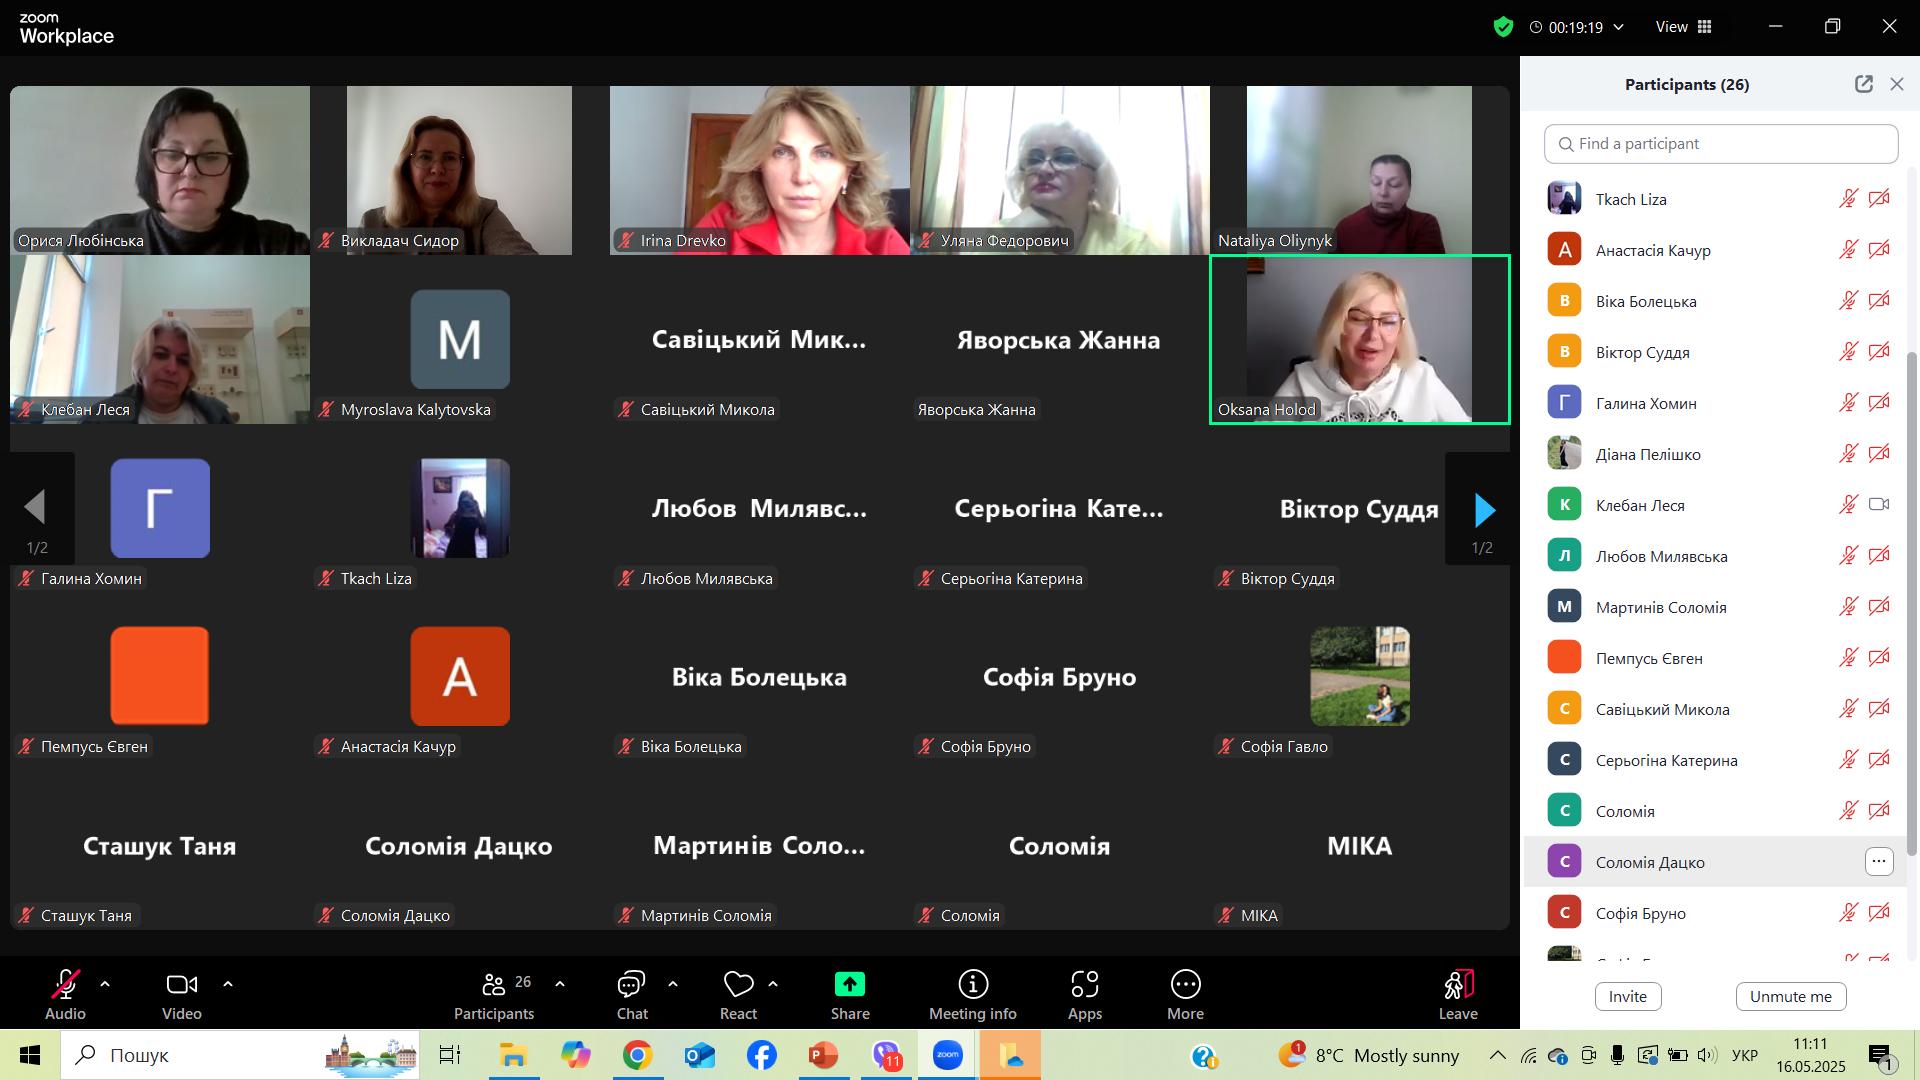
Task: Open Chrome from the Windows taskbar
Action: (637, 1055)
